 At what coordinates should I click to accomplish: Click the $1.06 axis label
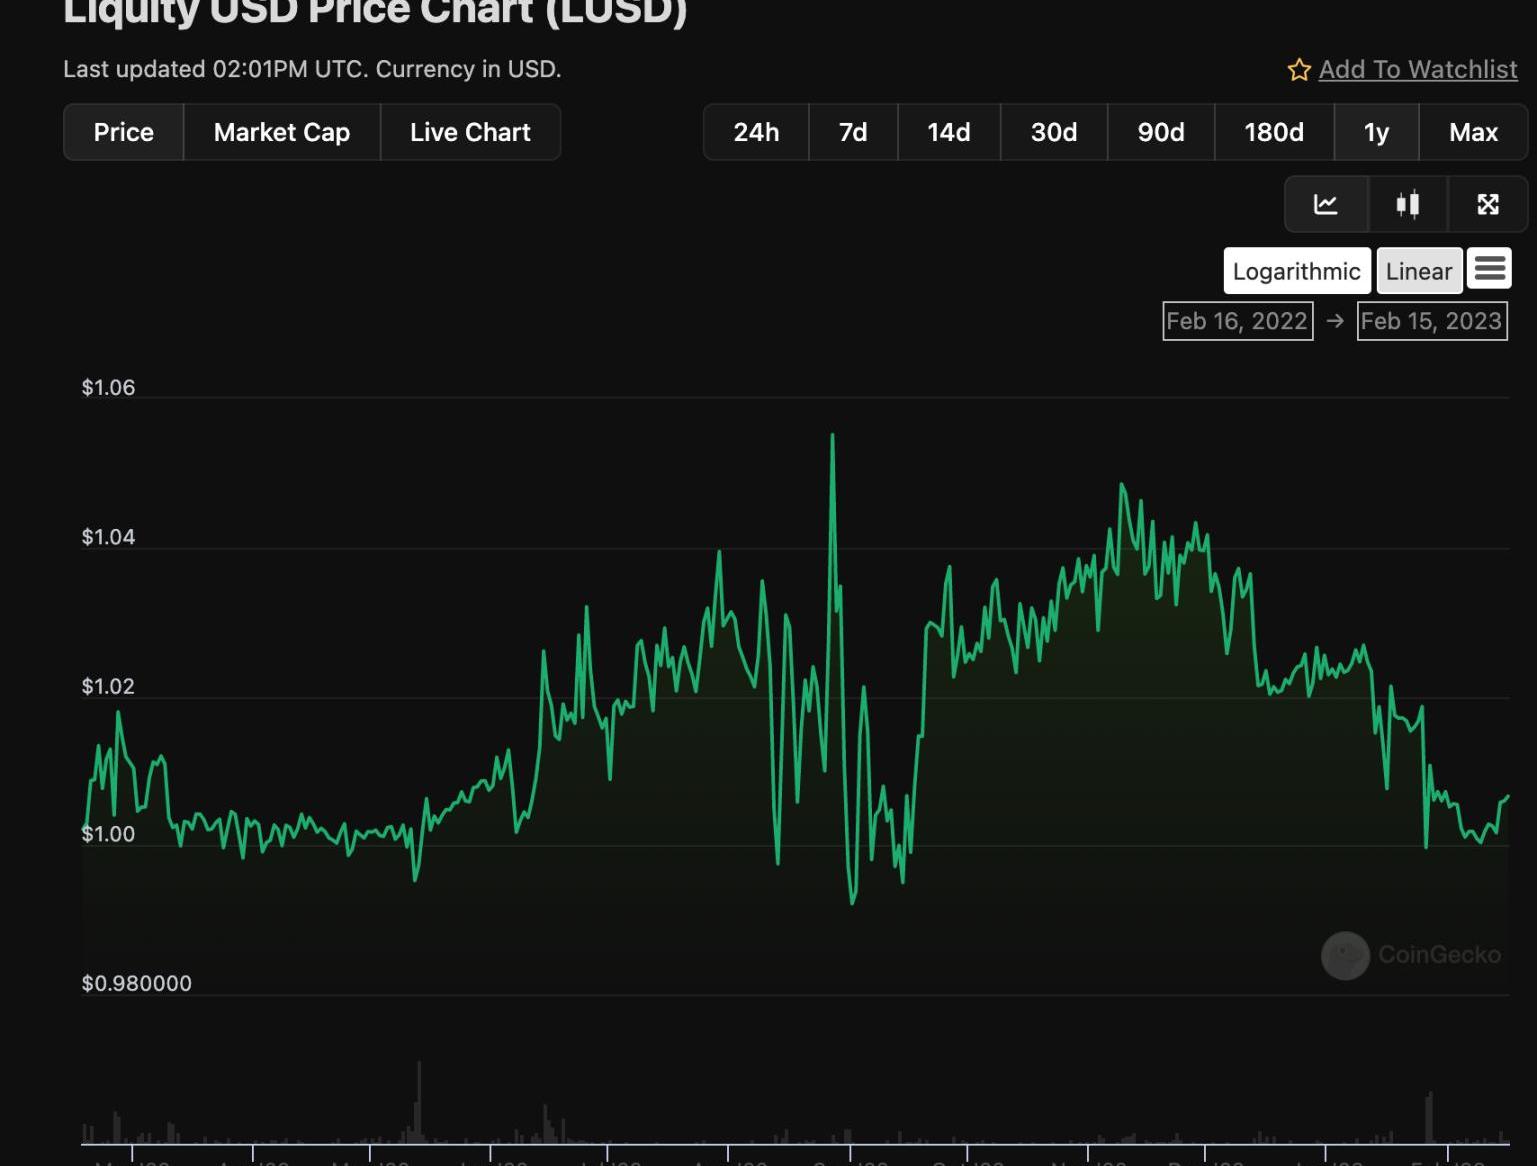[x=108, y=388]
